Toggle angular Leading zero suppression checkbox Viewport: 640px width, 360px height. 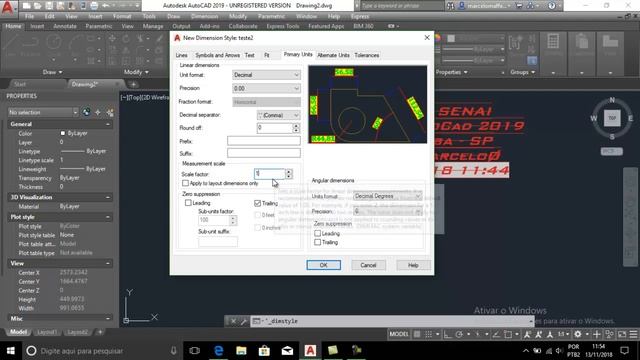(318, 233)
